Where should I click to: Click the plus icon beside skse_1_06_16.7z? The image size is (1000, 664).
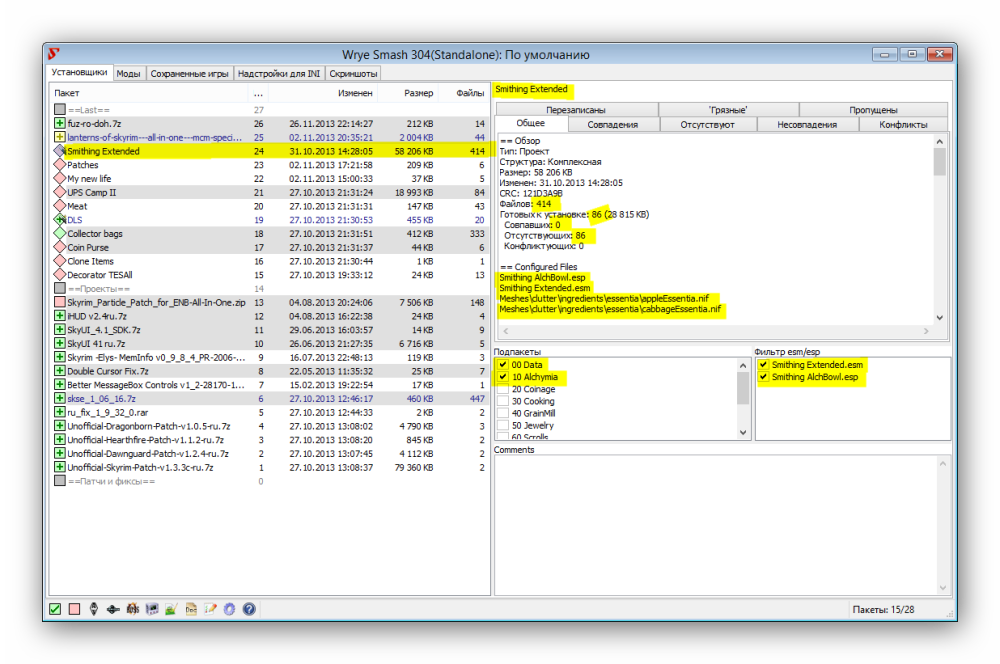coord(59,399)
